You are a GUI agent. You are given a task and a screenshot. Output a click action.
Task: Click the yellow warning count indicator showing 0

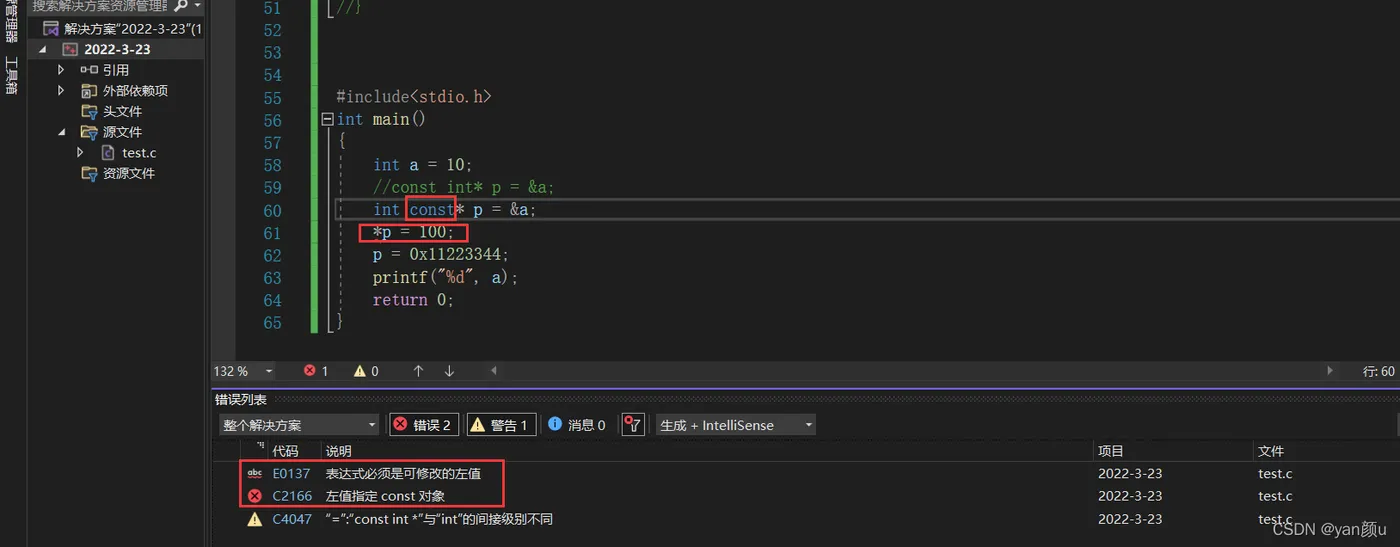[366, 371]
